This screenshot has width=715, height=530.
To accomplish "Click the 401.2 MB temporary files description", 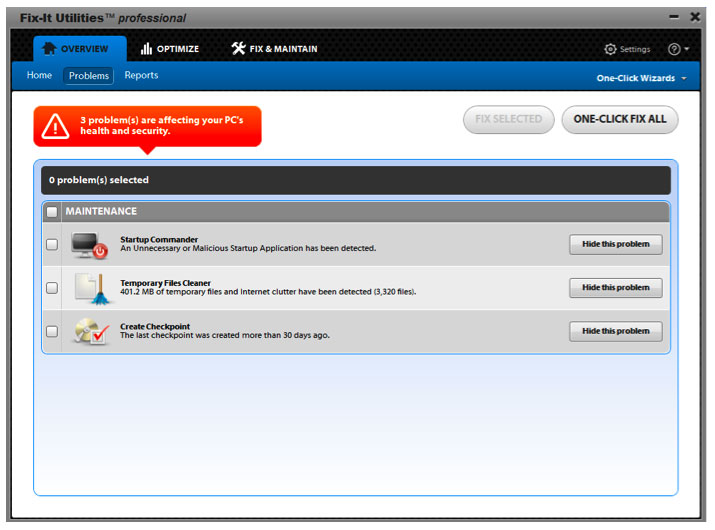I will click(268, 292).
